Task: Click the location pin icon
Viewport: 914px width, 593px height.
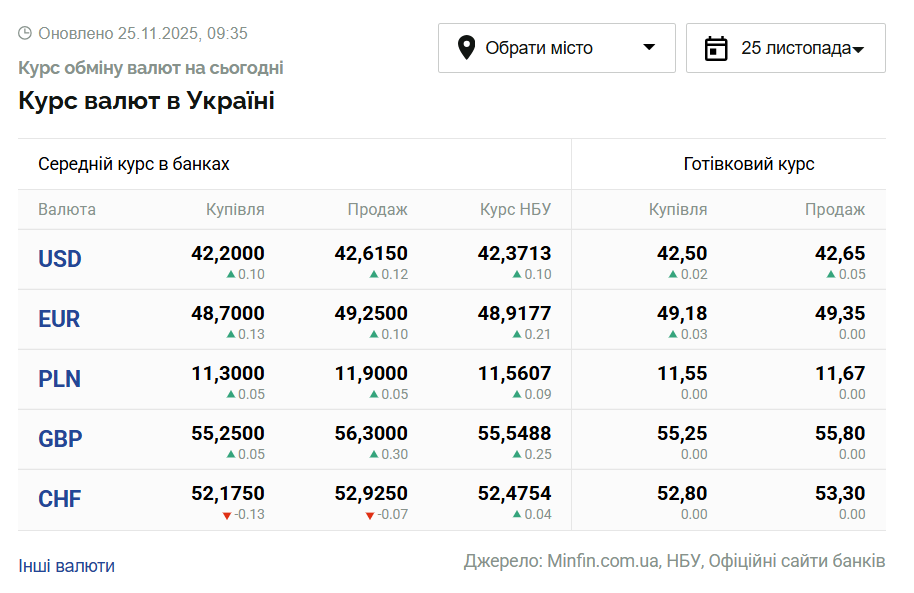Action: tap(466, 48)
